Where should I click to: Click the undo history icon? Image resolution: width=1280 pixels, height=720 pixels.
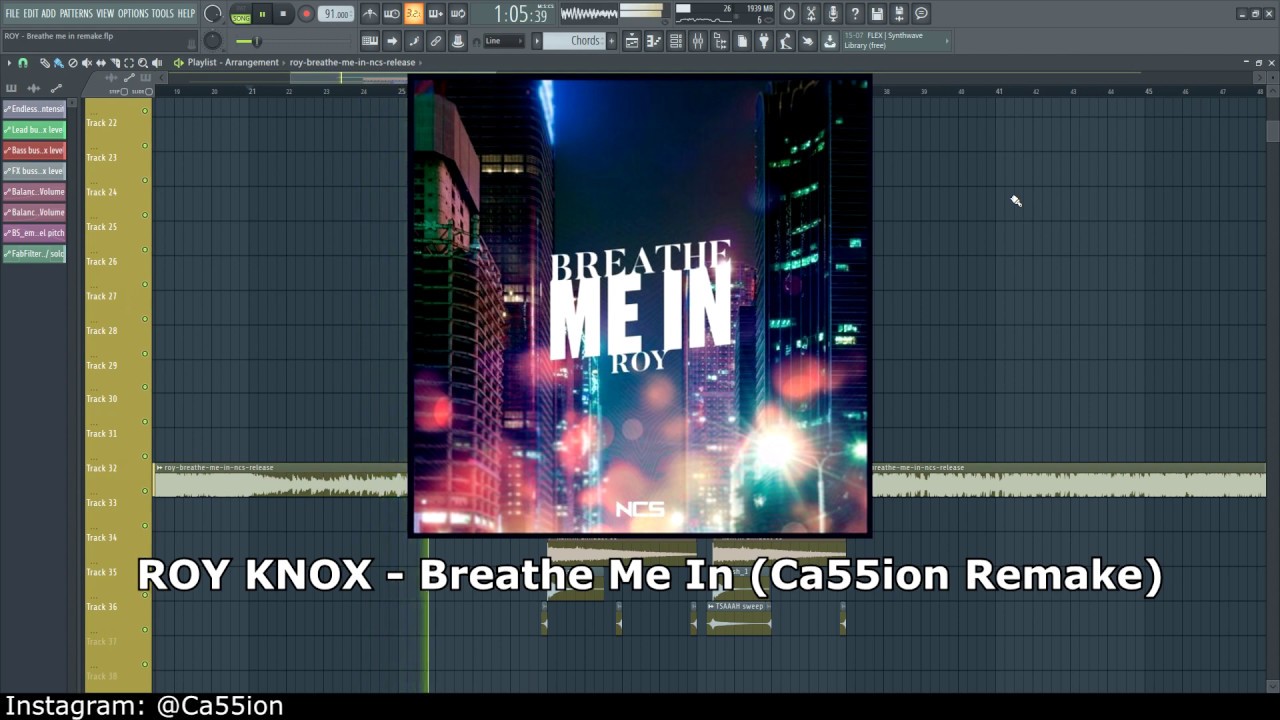pos(789,14)
